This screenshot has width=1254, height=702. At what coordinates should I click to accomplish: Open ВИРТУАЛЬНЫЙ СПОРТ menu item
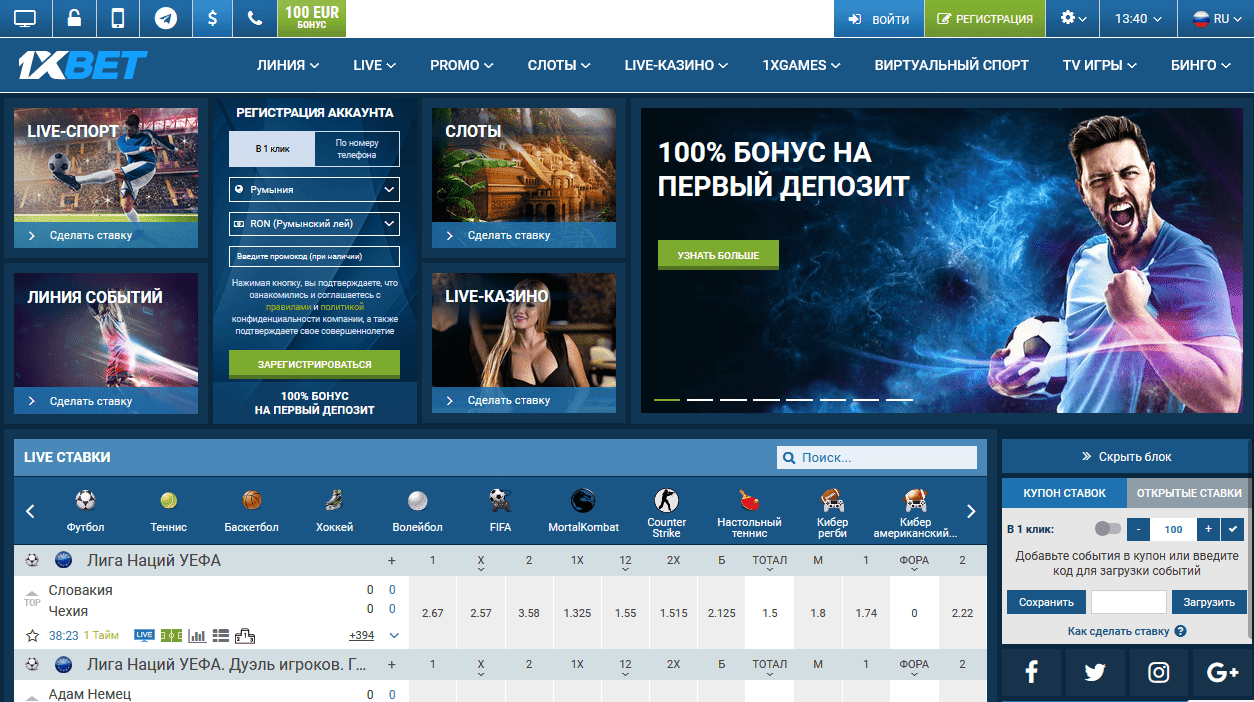point(951,65)
